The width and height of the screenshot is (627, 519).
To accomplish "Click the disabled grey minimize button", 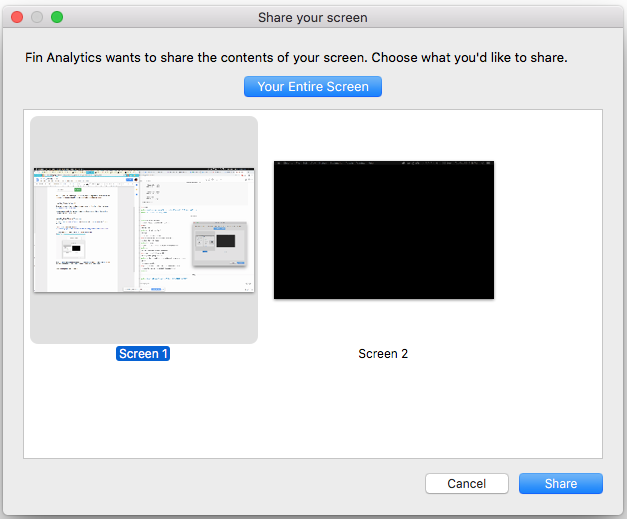I will coord(37,17).
